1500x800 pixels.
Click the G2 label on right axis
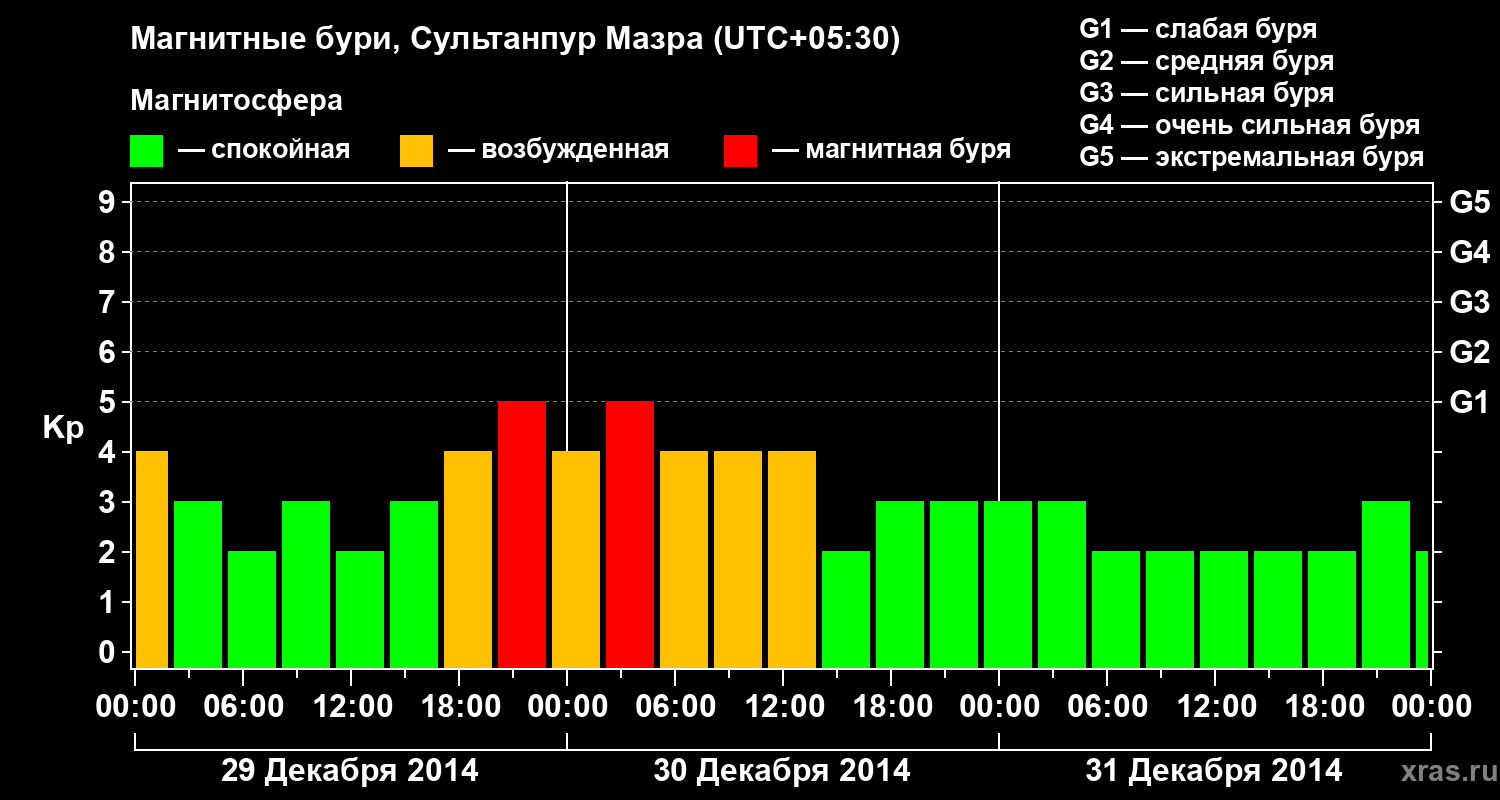[x=1469, y=353]
